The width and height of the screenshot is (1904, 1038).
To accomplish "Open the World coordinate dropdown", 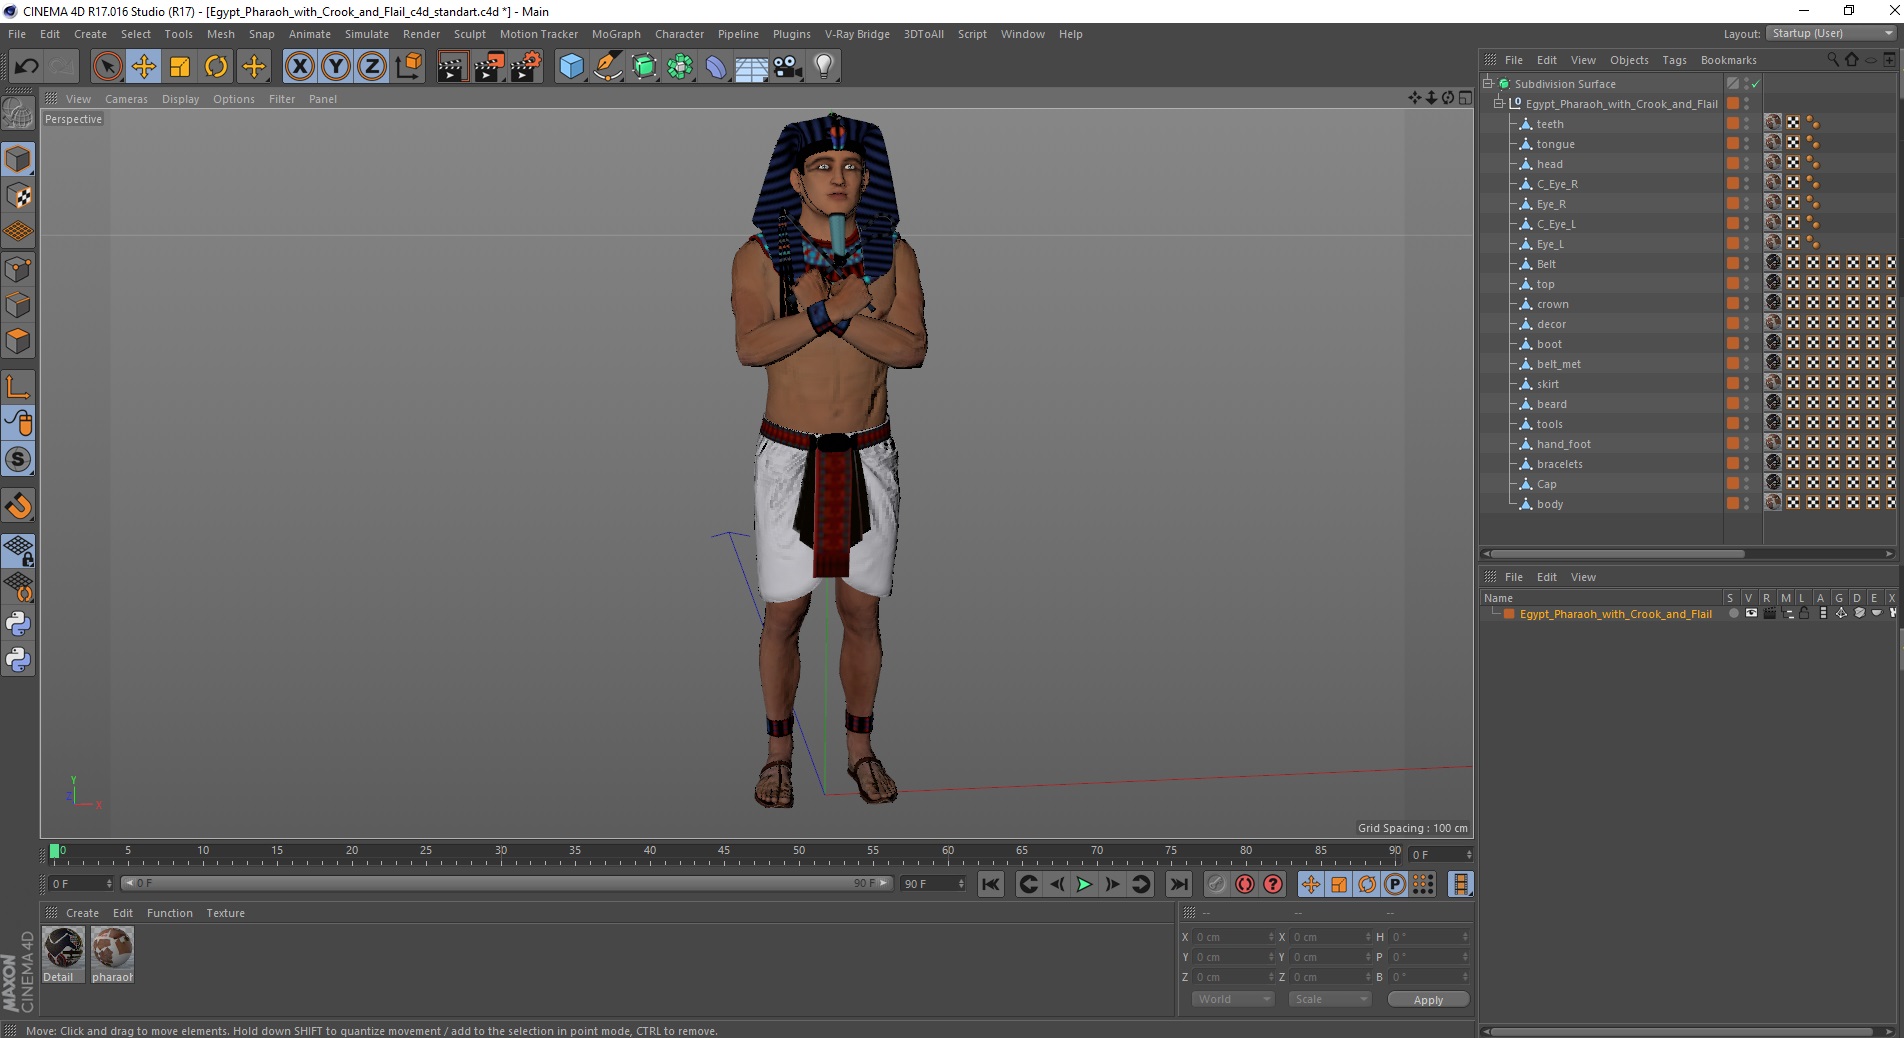I will click(1233, 999).
